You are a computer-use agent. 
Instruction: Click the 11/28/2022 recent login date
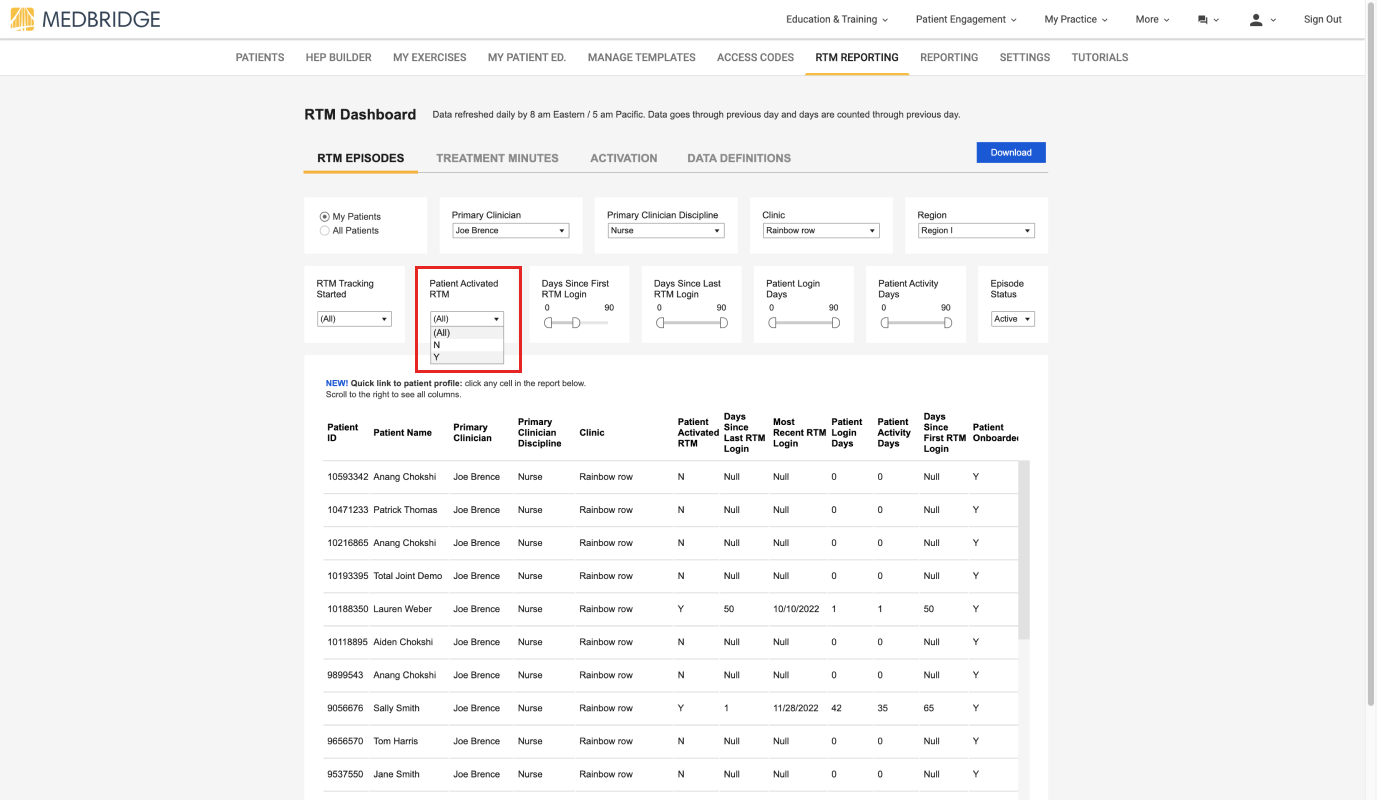pos(796,708)
